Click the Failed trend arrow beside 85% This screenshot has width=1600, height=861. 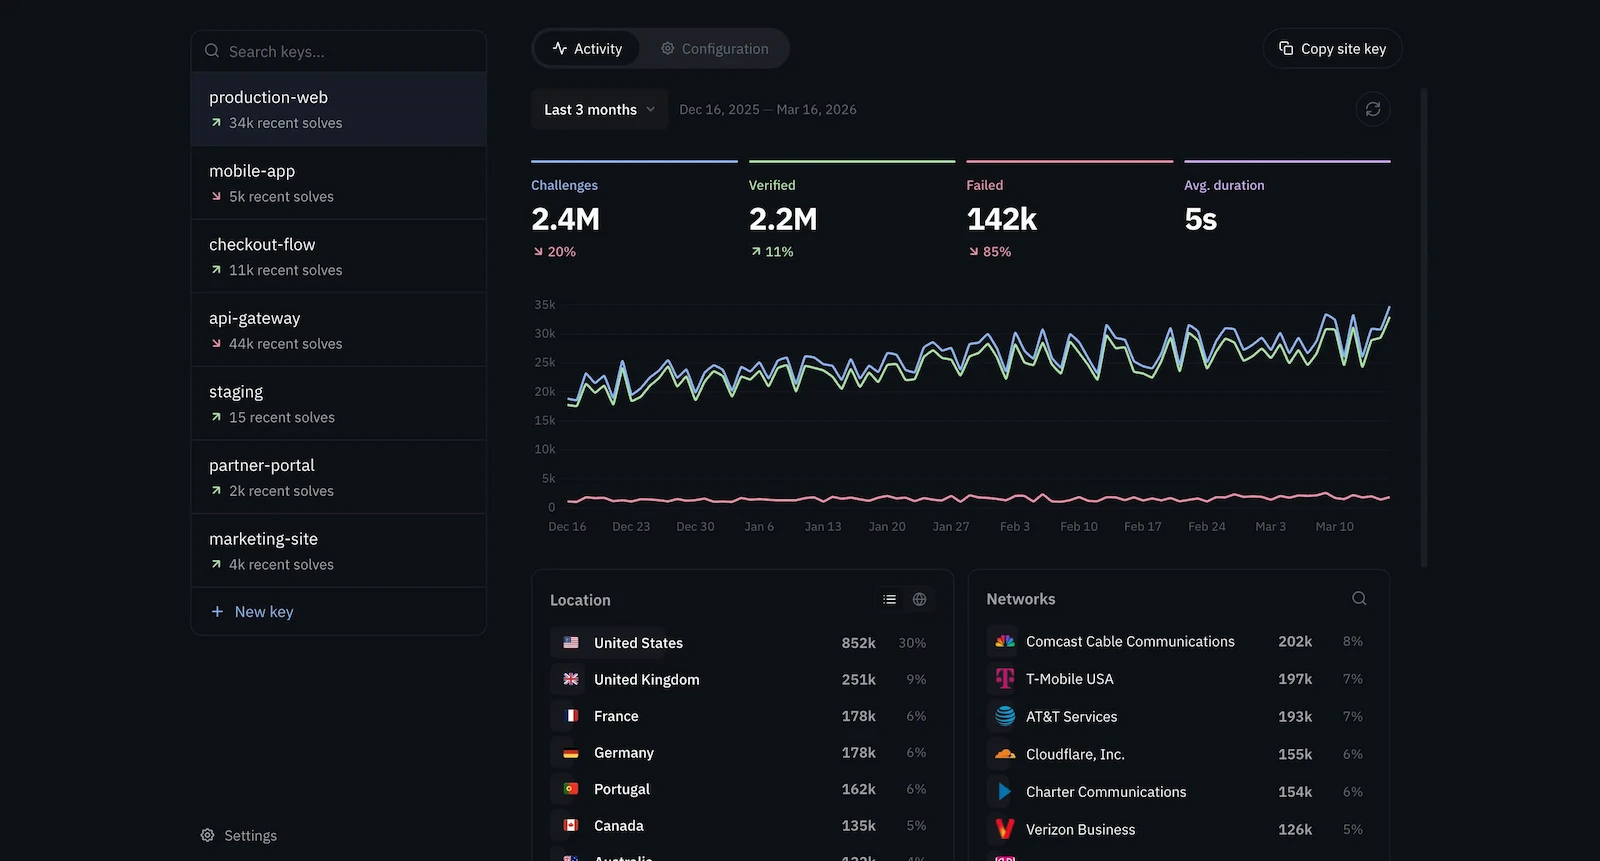click(974, 251)
